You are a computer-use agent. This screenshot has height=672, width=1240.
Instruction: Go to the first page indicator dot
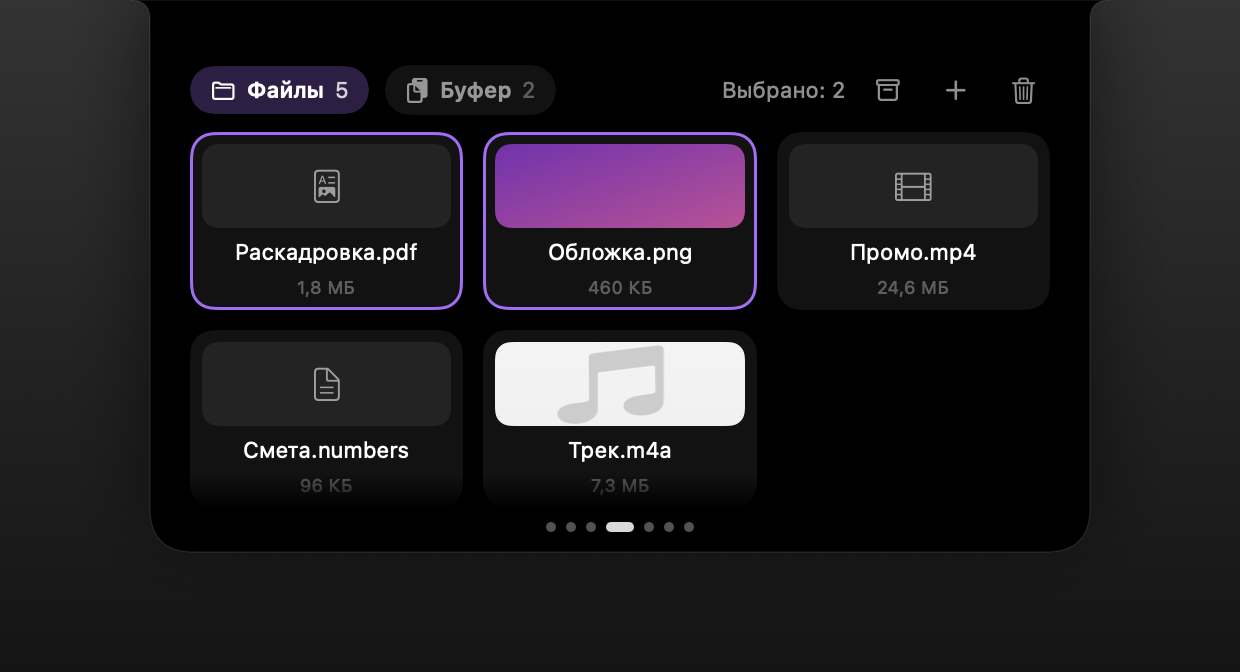(x=551, y=527)
